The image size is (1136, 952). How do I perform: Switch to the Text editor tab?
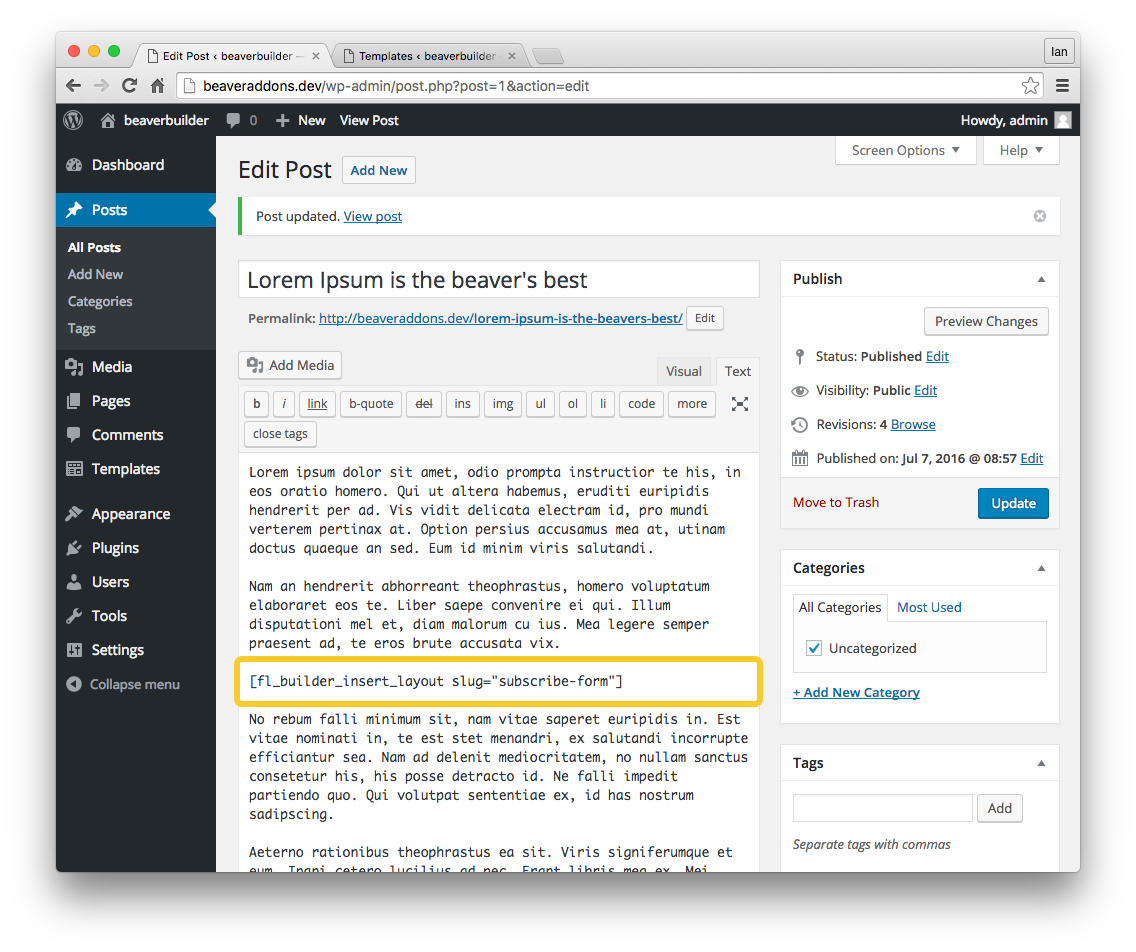pos(738,372)
